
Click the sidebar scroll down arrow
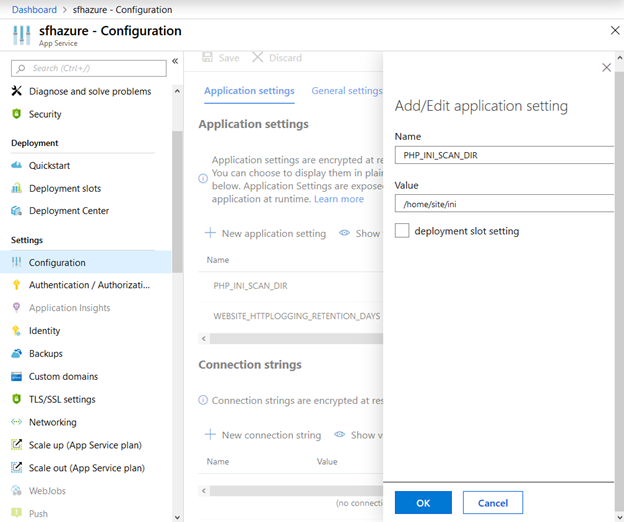177,517
